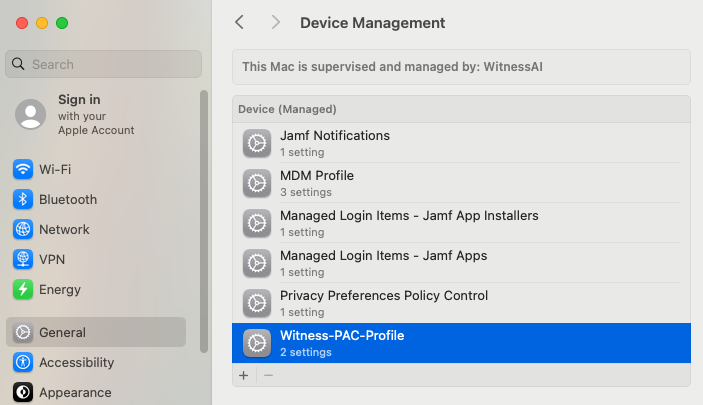The width and height of the screenshot is (703, 405).
Task: Click the Accessibility sidebar icon
Action: coord(23,363)
